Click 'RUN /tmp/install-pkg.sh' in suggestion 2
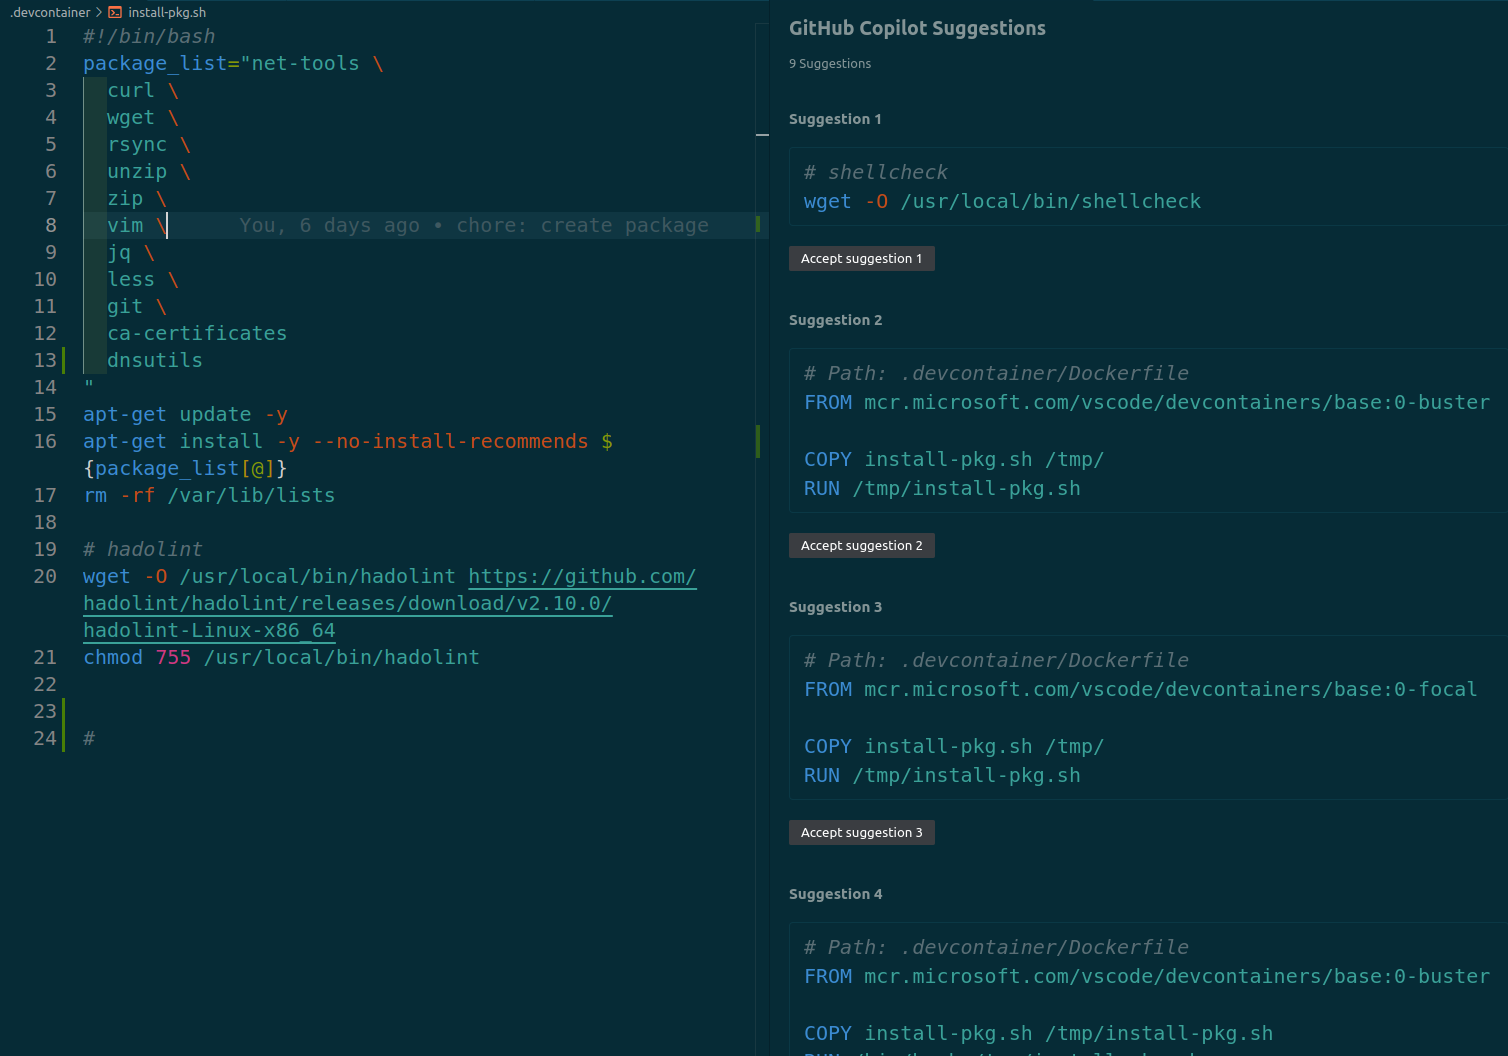Image resolution: width=1508 pixels, height=1056 pixels. [x=942, y=488]
